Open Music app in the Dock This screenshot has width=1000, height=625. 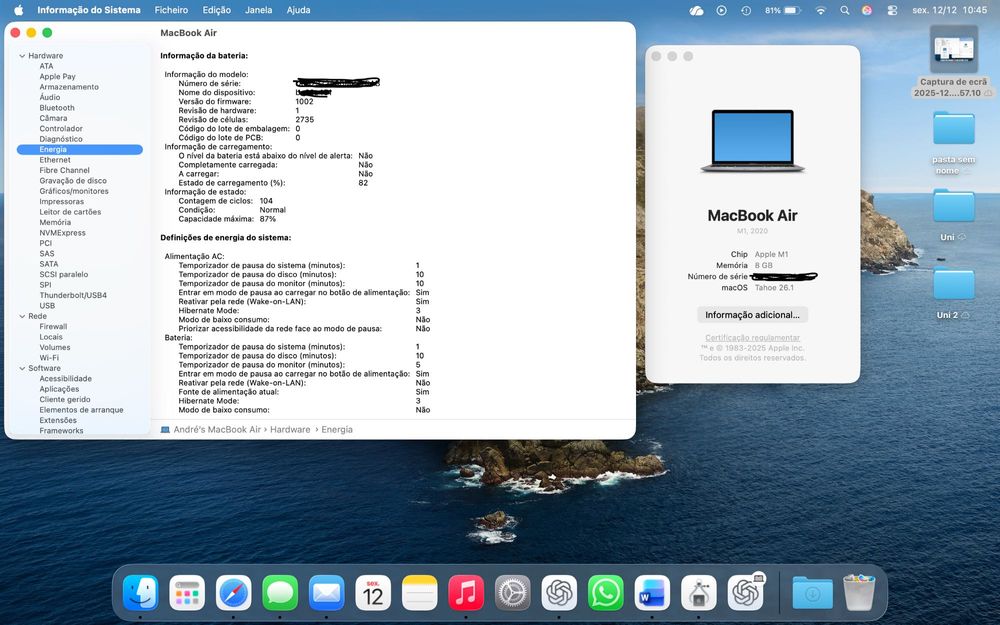click(466, 592)
